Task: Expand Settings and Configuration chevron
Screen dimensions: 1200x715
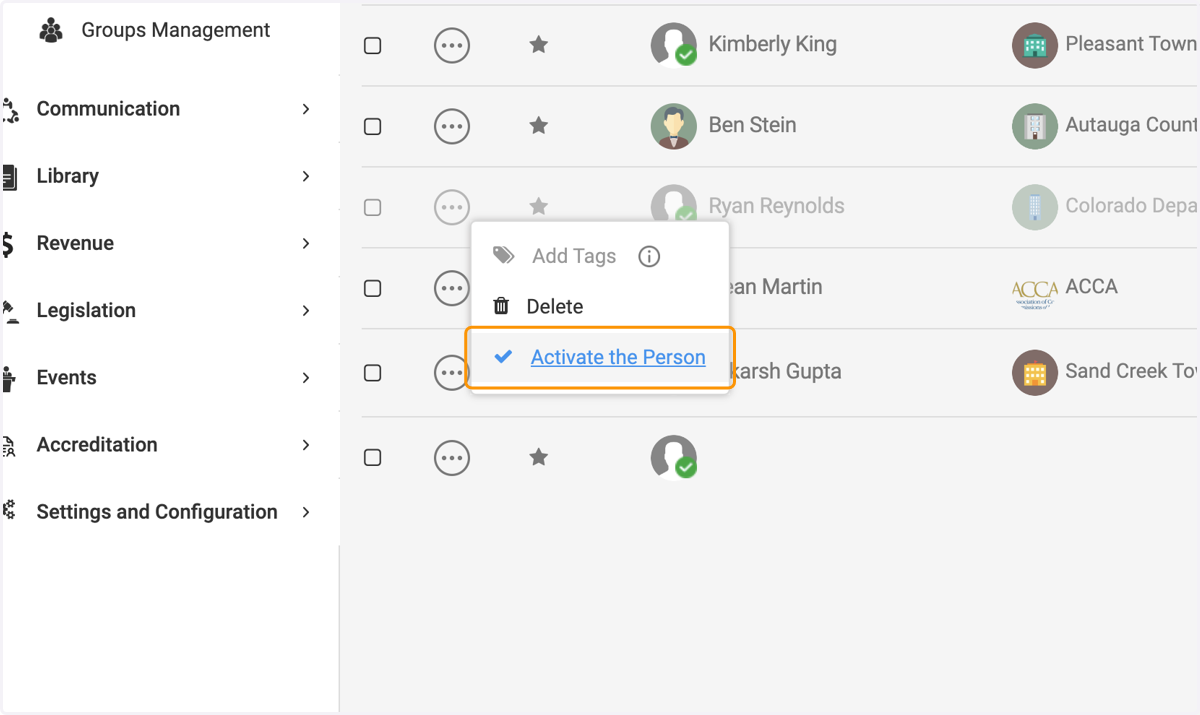Action: click(306, 512)
